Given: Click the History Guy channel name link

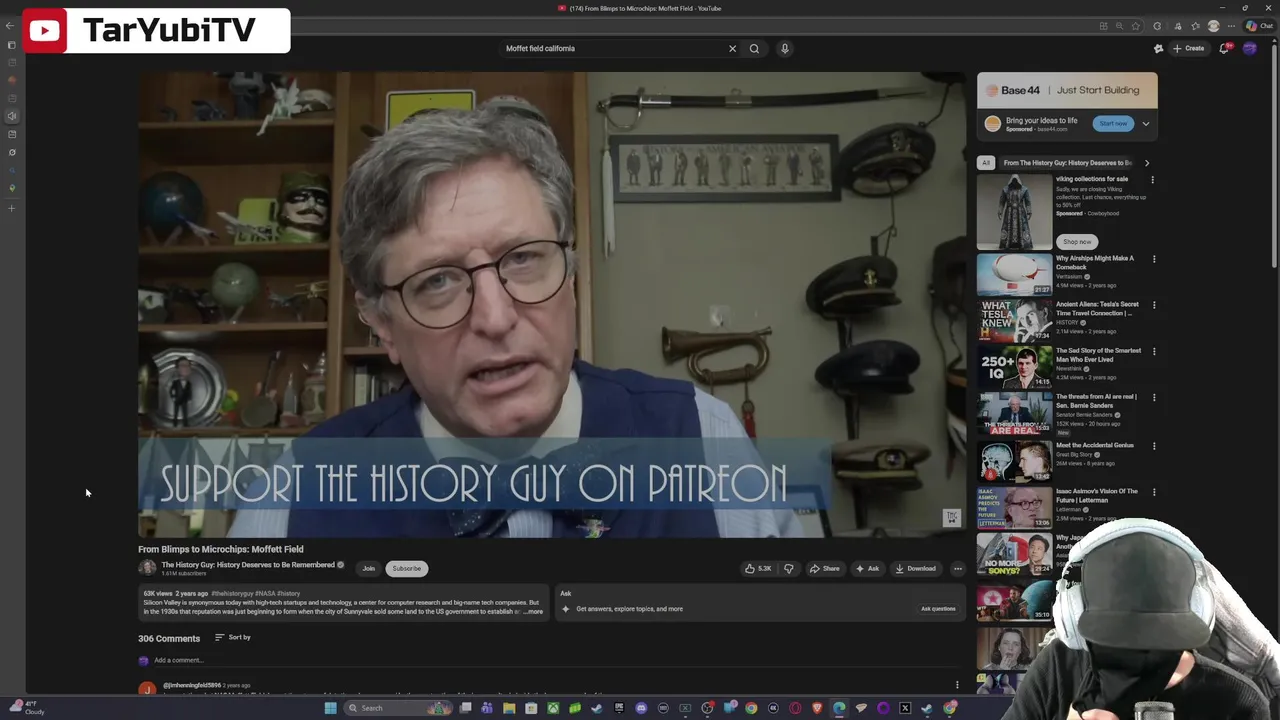Looking at the screenshot, I should [248, 565].
